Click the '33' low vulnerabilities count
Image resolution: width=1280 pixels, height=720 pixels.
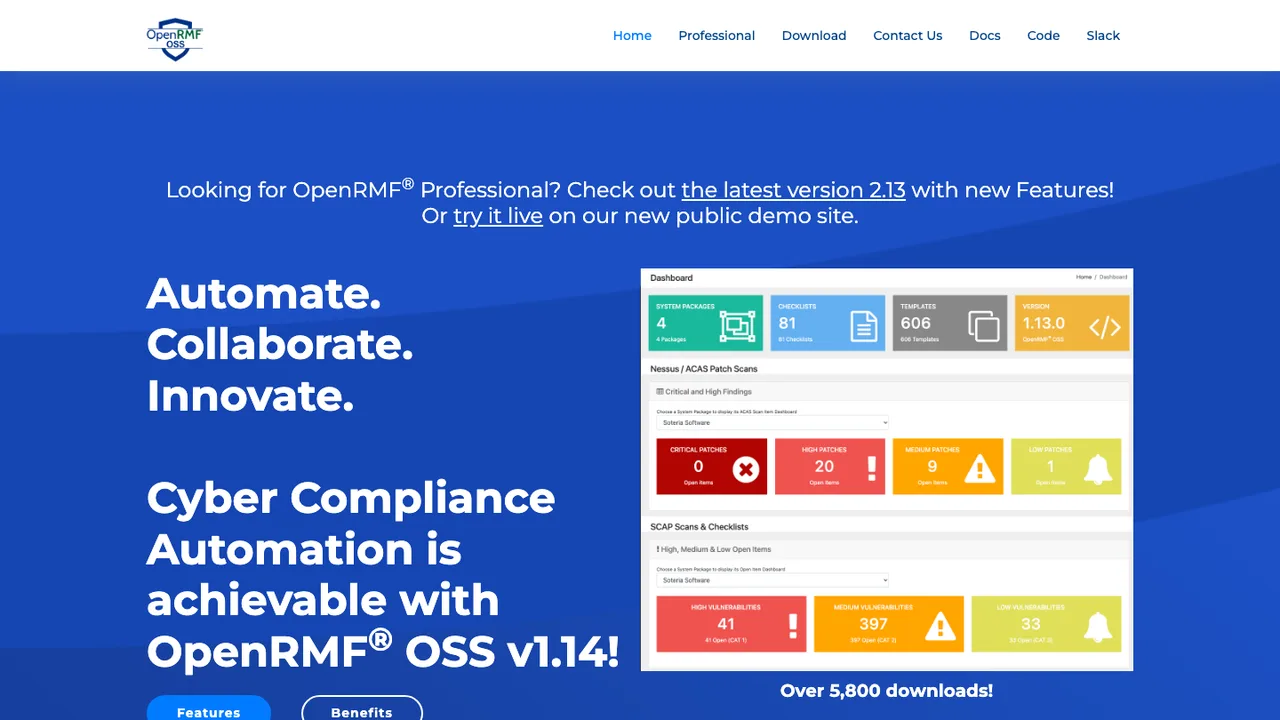(1031, 624)
